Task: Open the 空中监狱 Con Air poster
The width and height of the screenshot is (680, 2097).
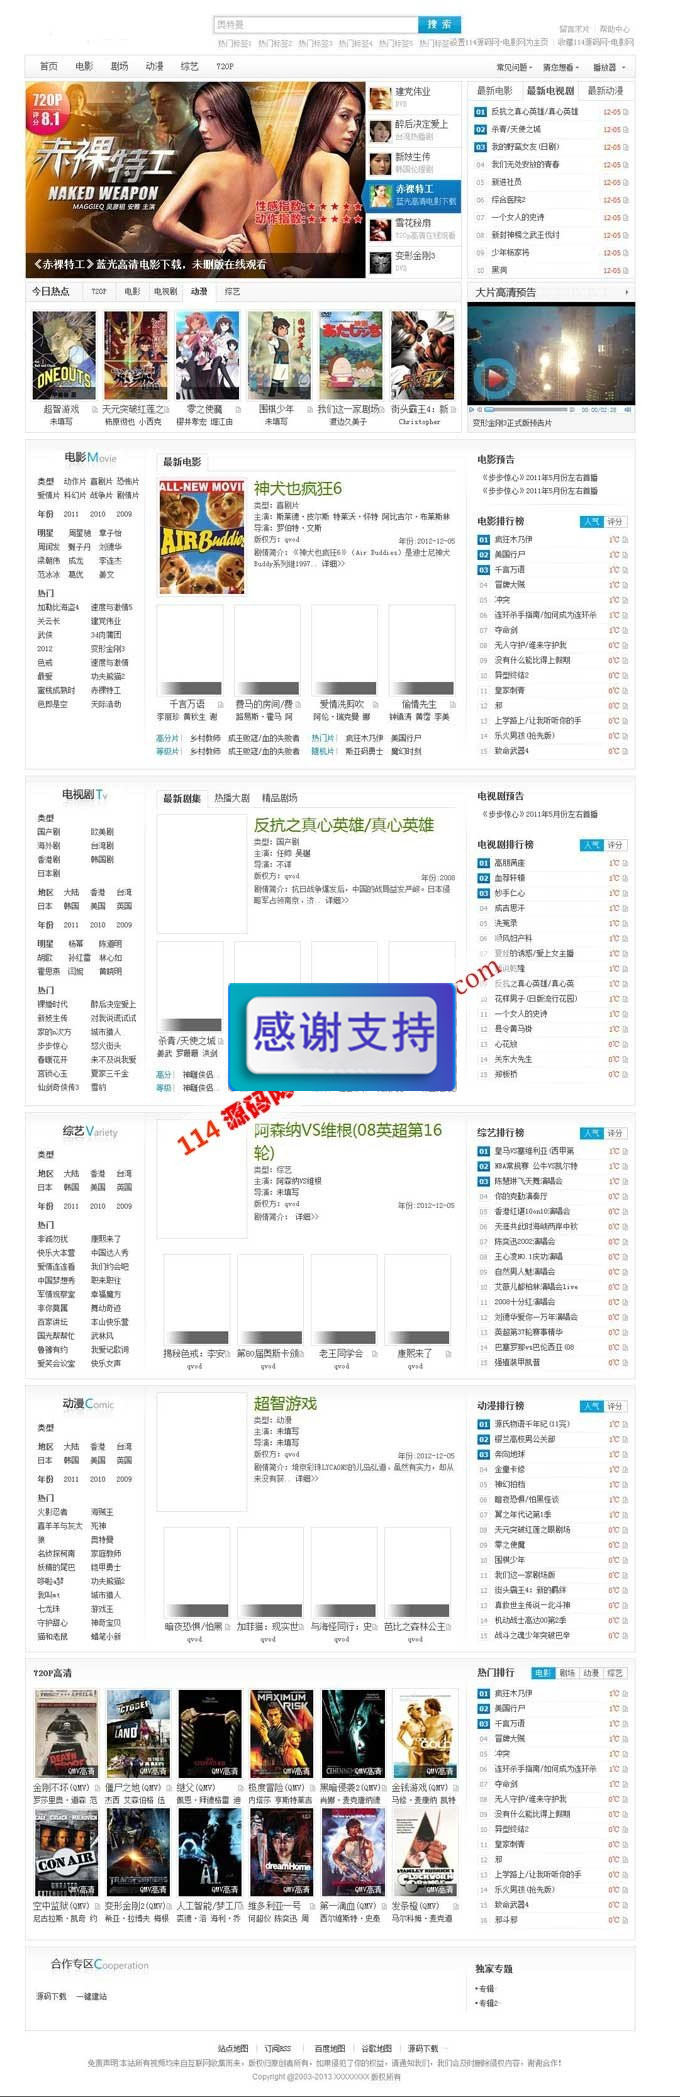Action: tap(67, 1852)
